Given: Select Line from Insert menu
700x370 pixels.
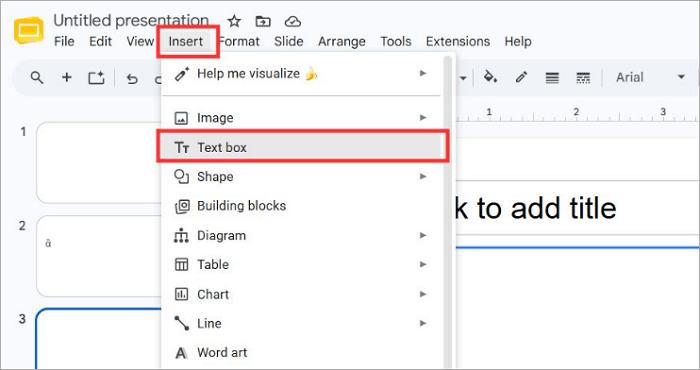Looking at the screenshot, I should click(x=301, y=324).
